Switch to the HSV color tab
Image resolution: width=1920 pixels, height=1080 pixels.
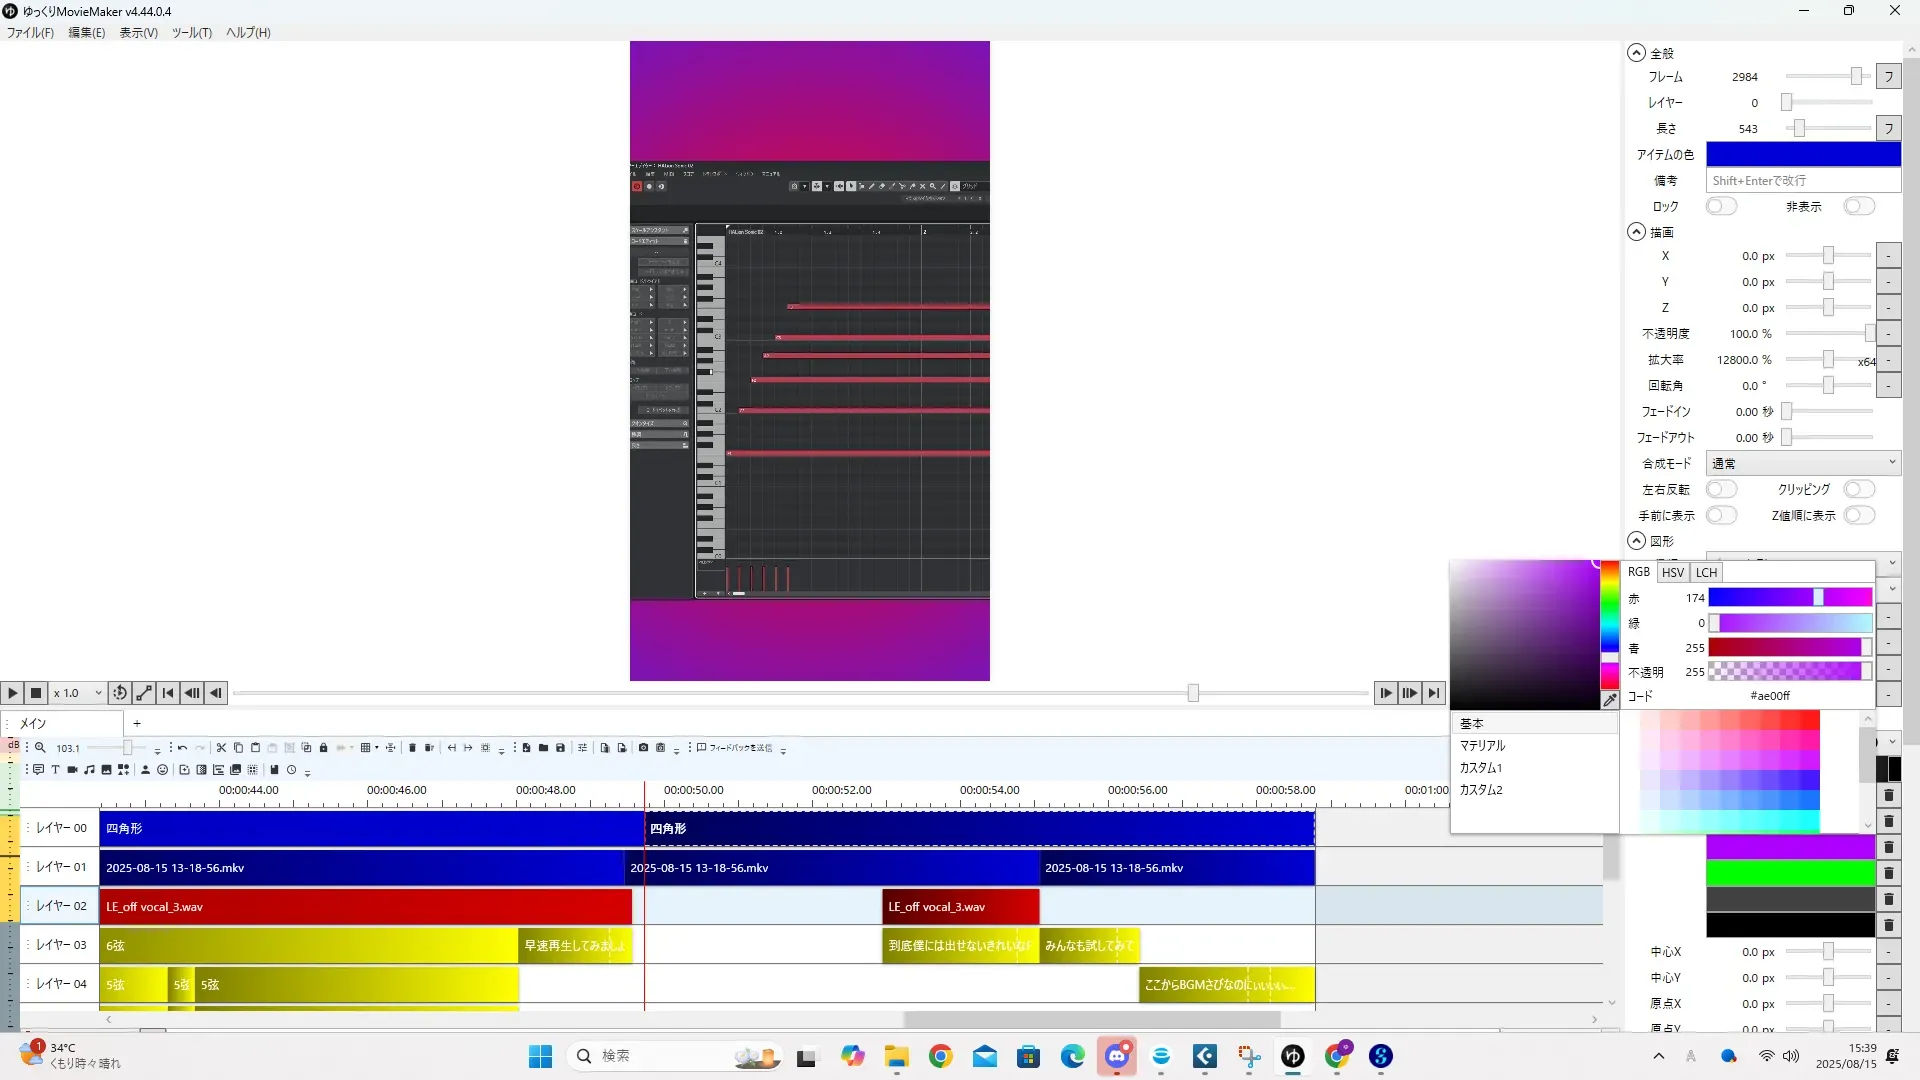(x=1672, y=573)
